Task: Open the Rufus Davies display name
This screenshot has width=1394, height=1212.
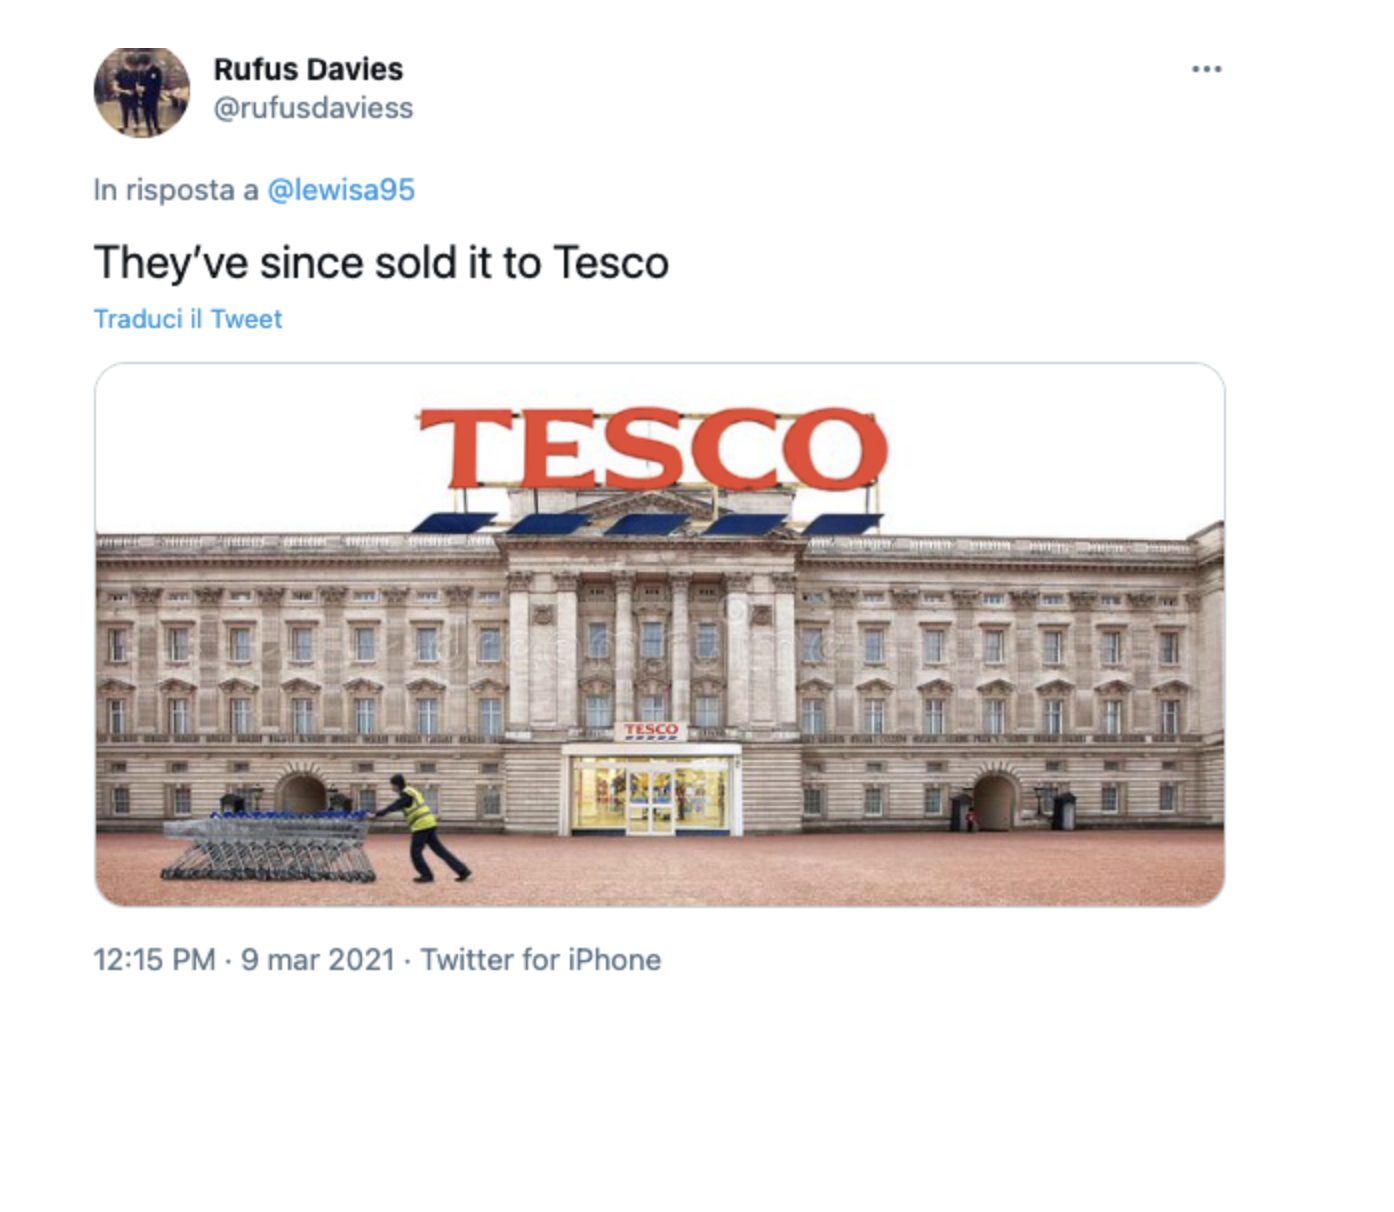Action: 308,69
